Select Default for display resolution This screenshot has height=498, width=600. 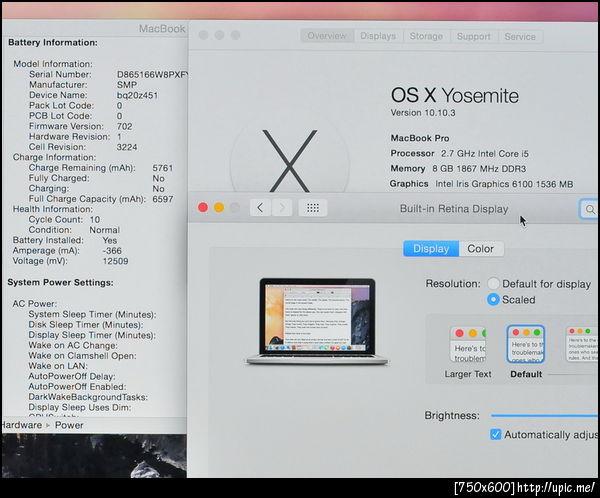pyautogui.click(x=493, y=284)
